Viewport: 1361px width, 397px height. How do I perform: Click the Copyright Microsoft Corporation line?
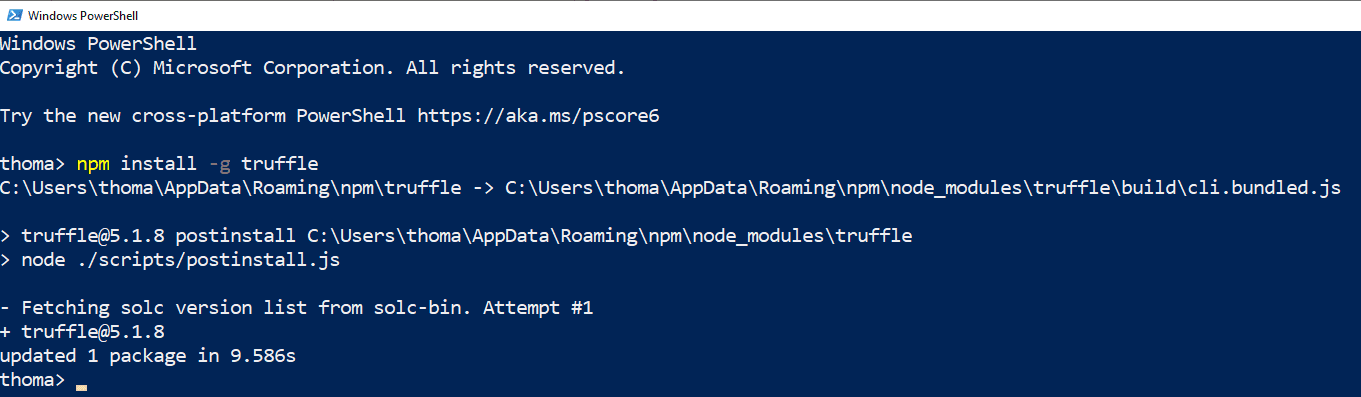click(312, 68)
